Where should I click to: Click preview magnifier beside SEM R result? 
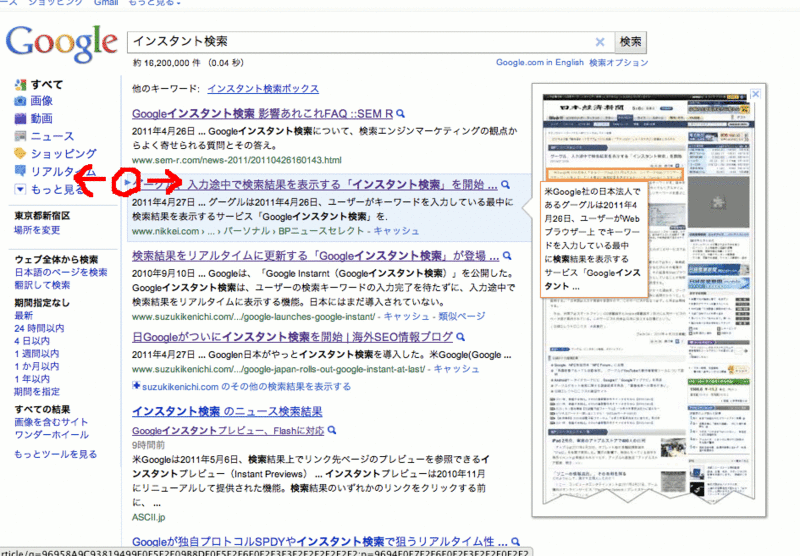[x=401, y=114]
